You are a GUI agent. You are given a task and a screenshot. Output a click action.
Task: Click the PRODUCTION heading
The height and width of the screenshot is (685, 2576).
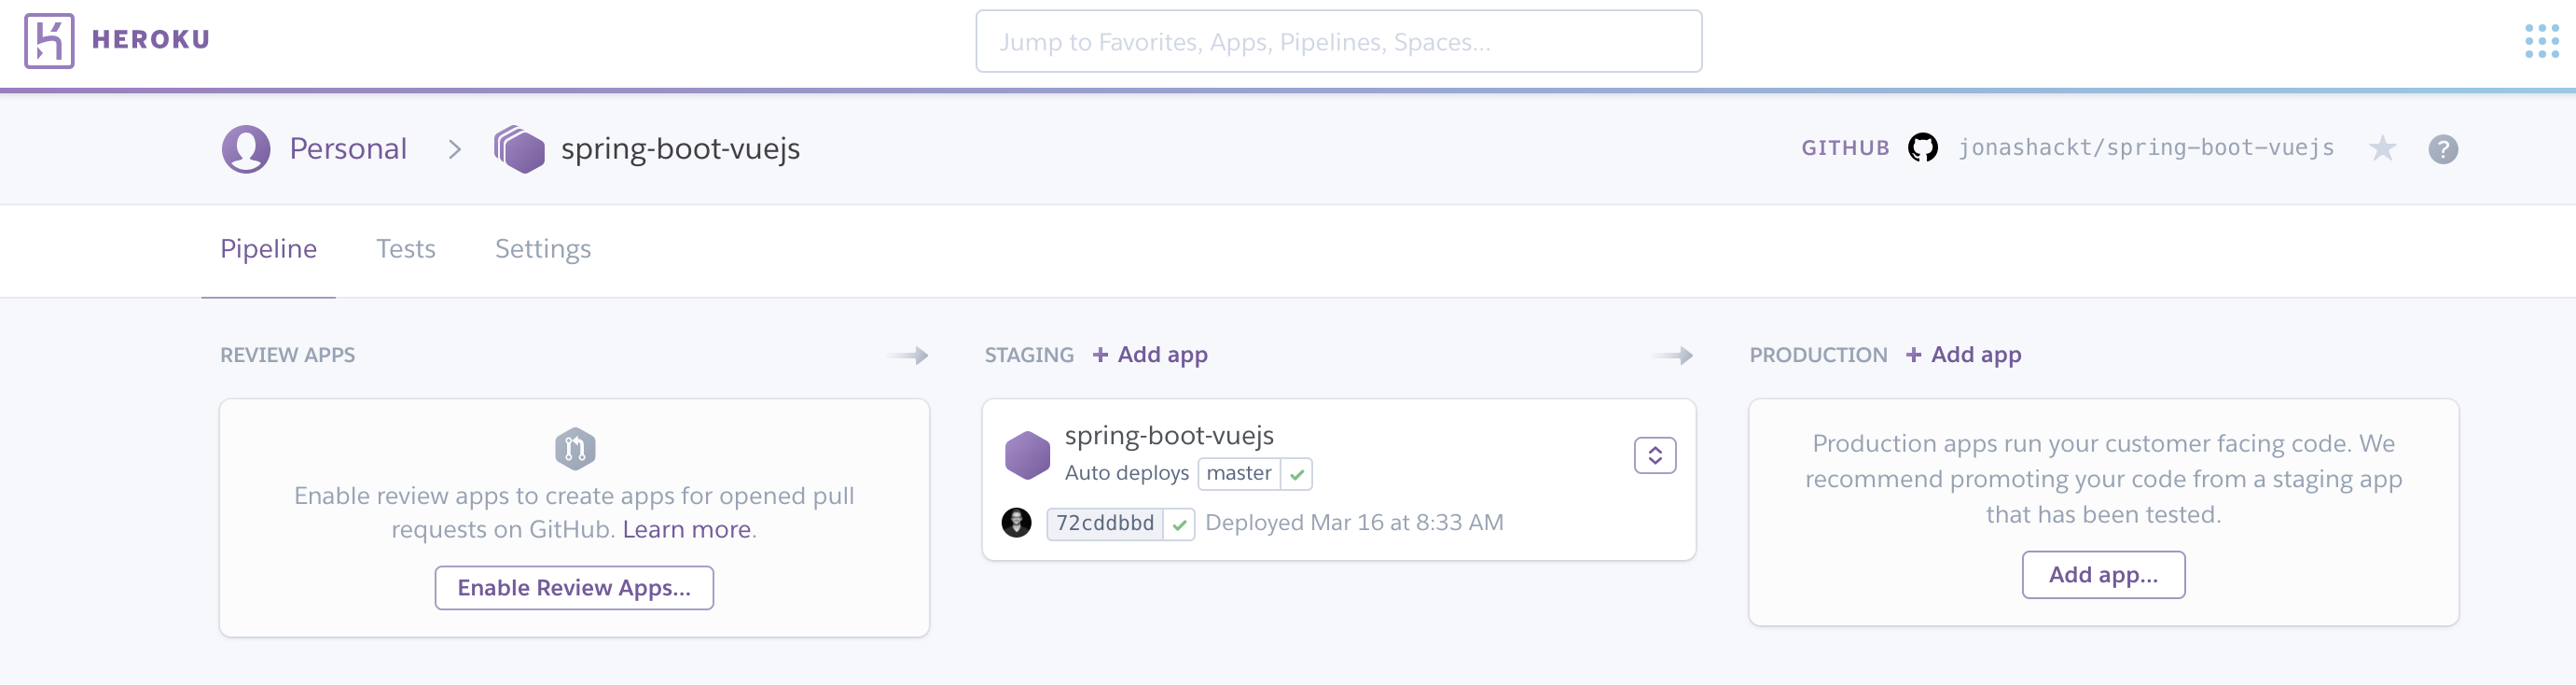pos(1818,355)
